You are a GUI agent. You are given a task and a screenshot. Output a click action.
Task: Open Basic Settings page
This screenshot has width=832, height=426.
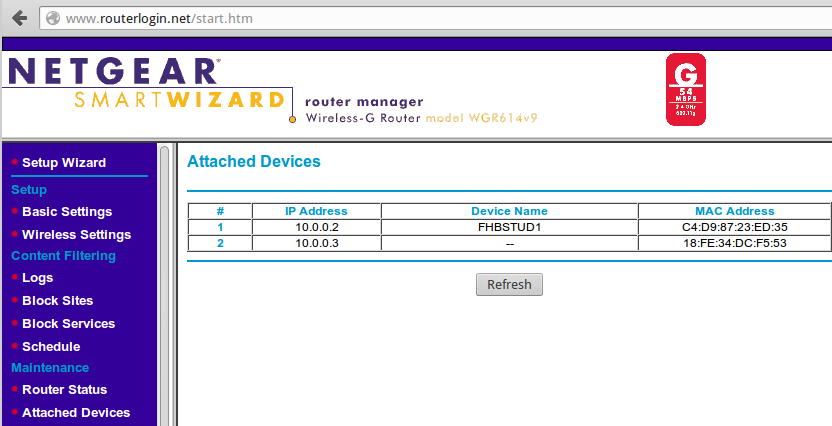[67, 212]
